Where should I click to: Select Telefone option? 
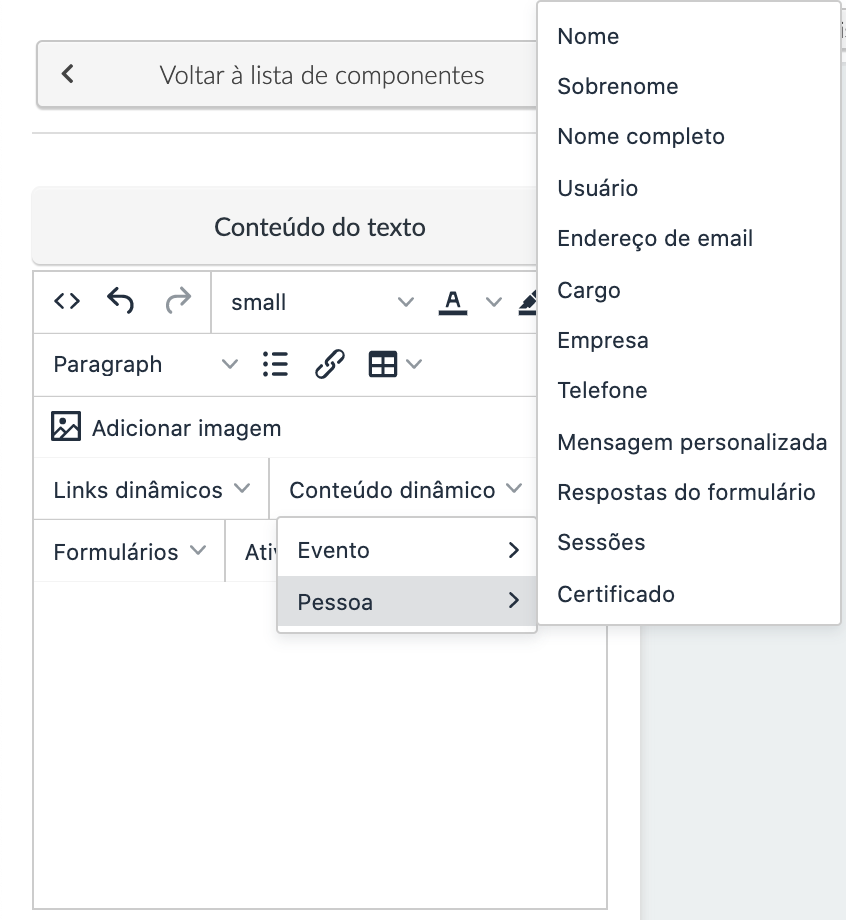[689, 390]
